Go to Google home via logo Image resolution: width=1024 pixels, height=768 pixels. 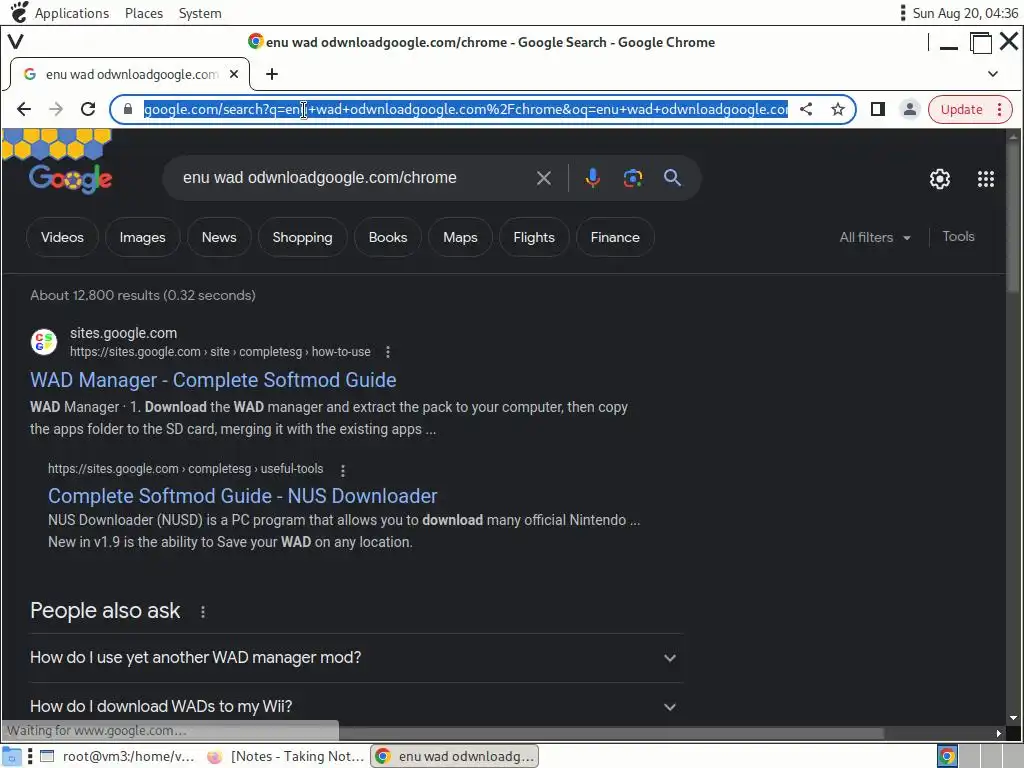point(71,178)
